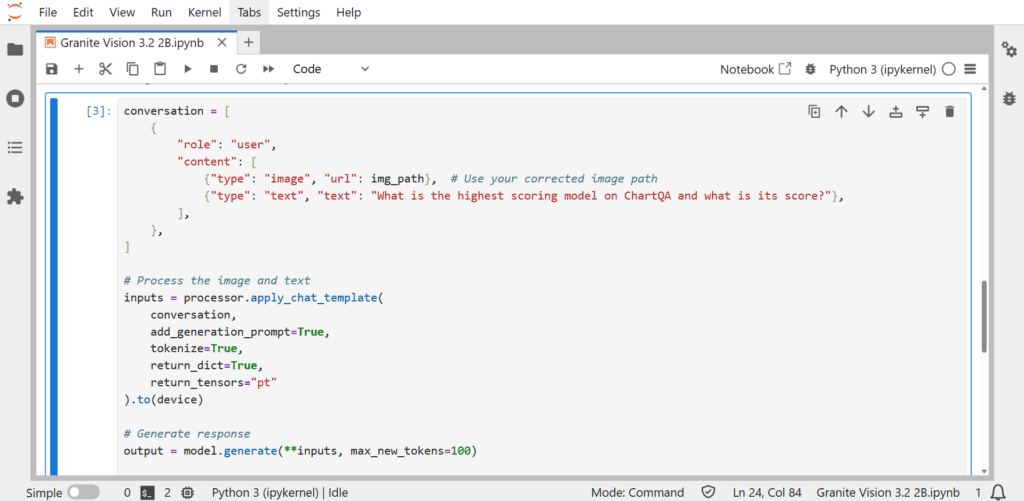The width and height of the screenshot is (1024, 501).
Task: Click the '"role": "user",' code line
Action: (x=227, y=145)
